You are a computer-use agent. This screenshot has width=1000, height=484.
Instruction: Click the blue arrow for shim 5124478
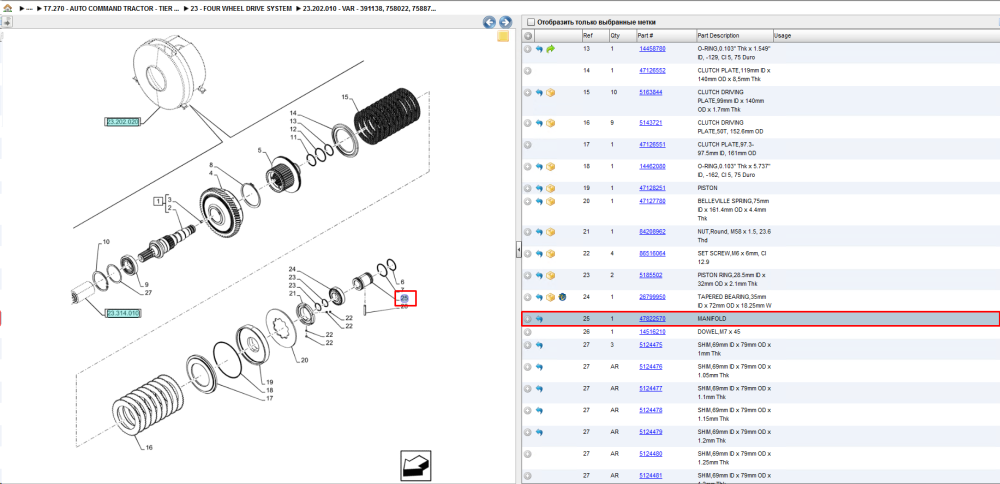(539, 410)
